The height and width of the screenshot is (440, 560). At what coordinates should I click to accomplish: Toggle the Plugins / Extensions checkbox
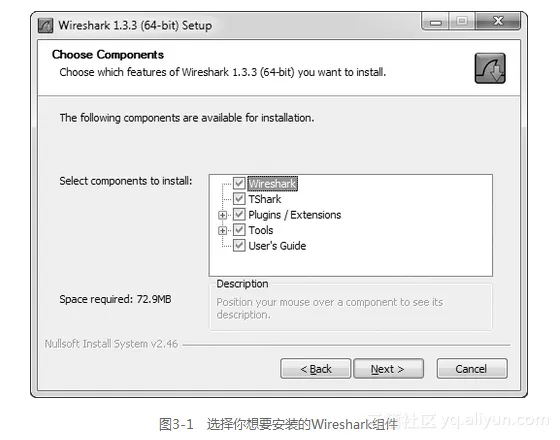point(239,214)
